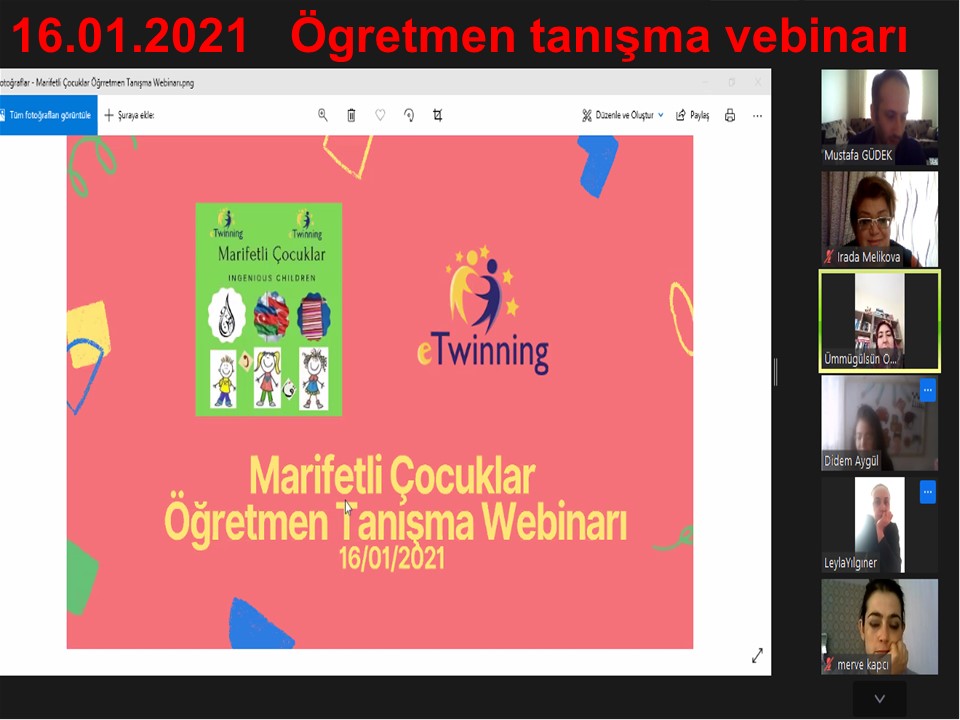Click the green Marifetli Çocuklar poster
Viewport: 960px width, 720px height.
coord(269,309)
